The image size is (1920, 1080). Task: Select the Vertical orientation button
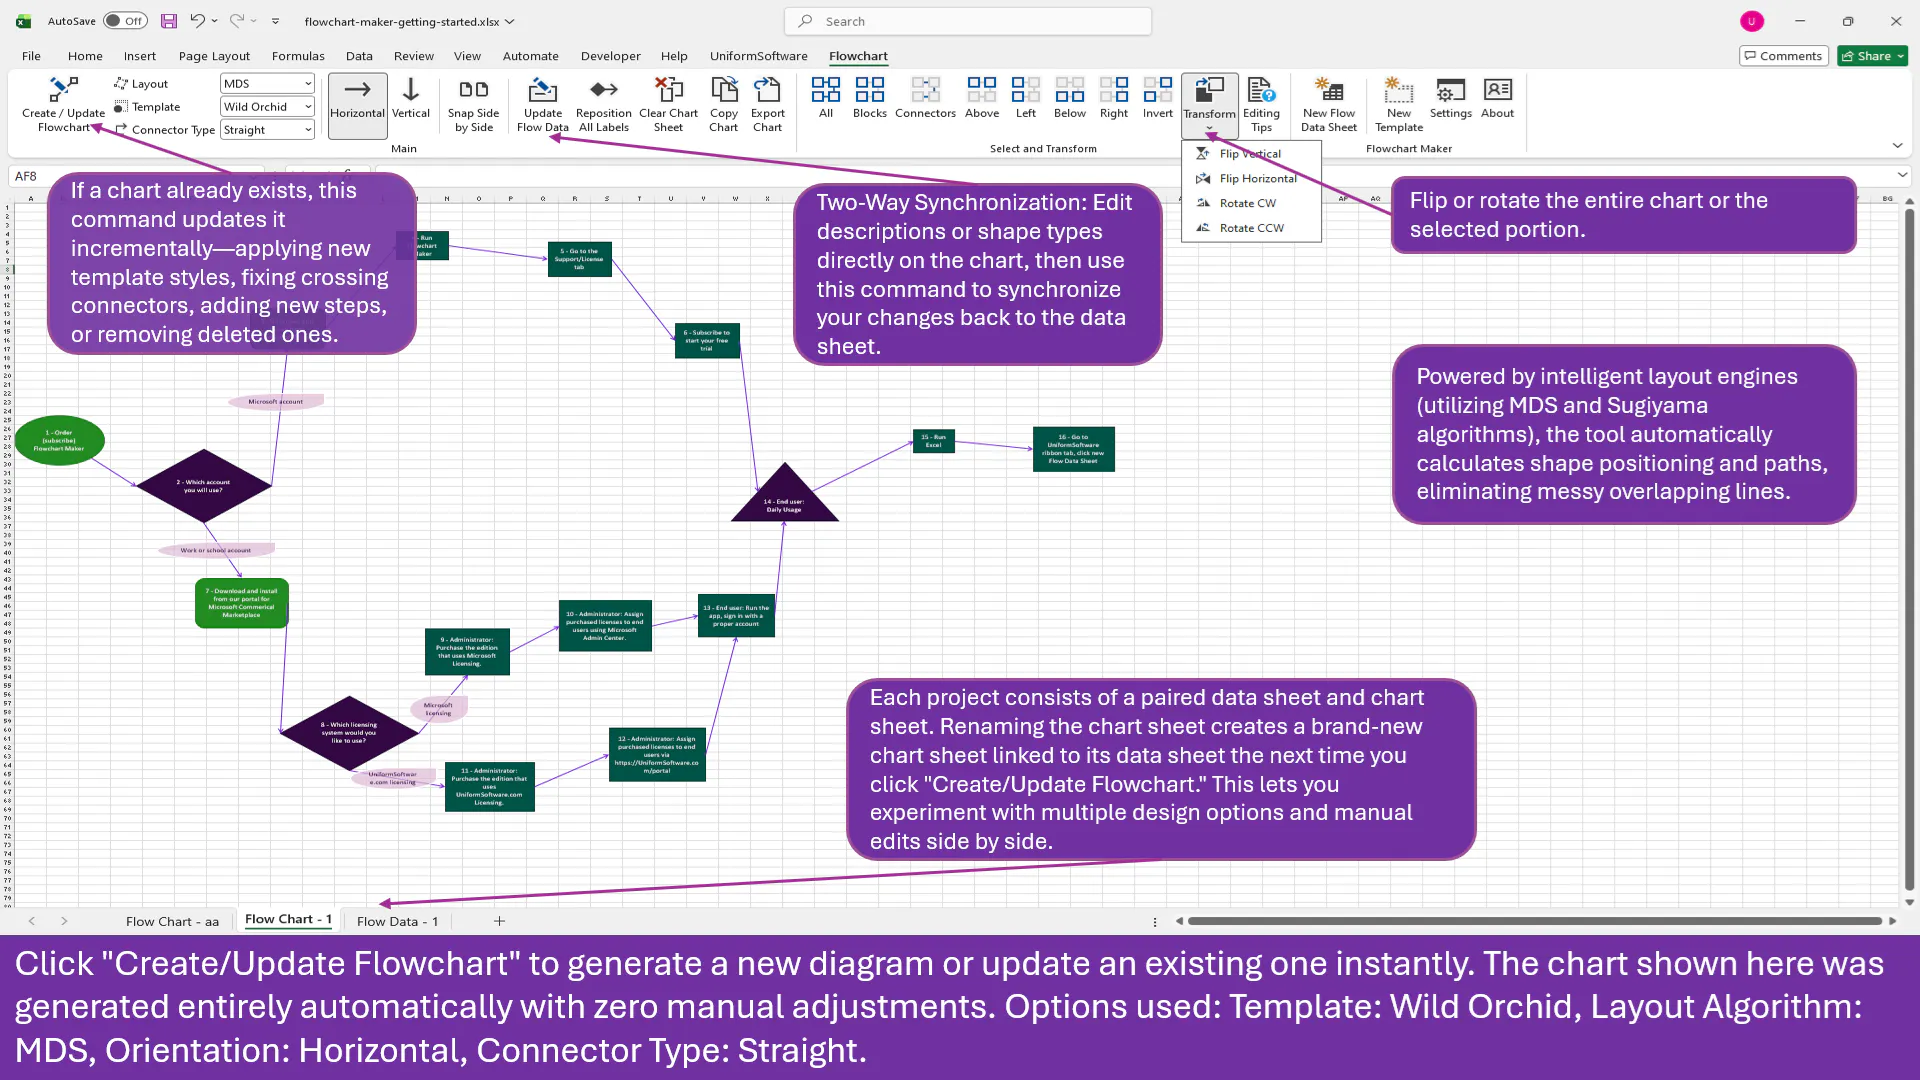coord(410,99)
